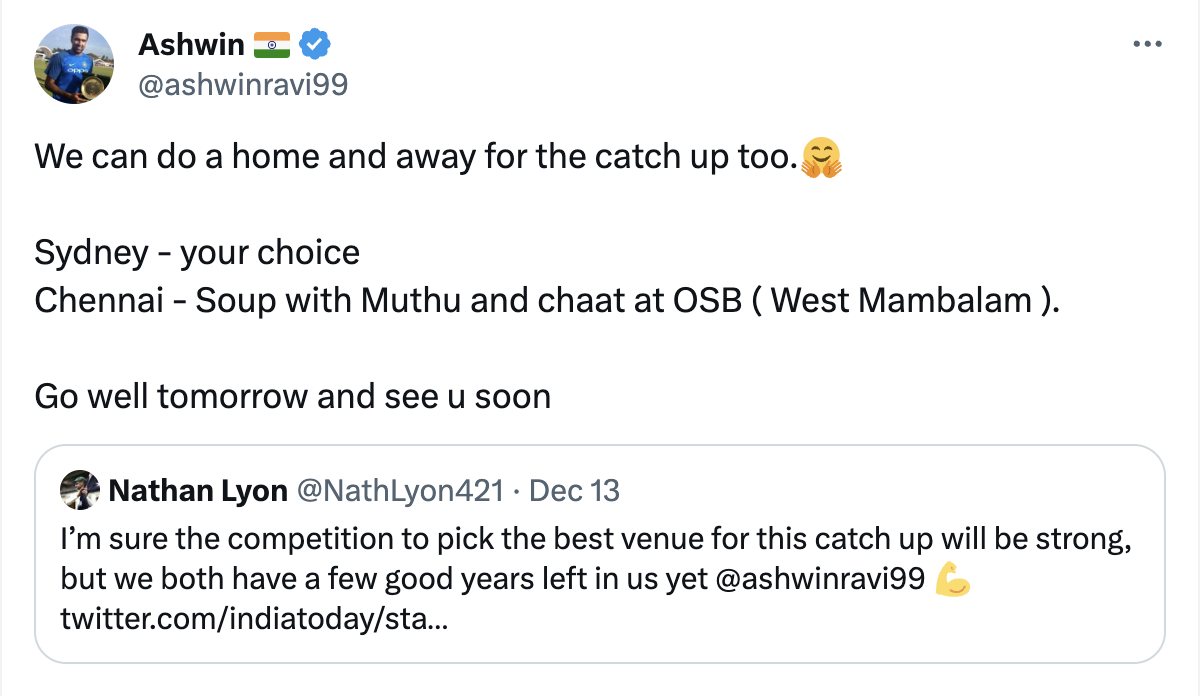Viewport: 1200px width, 696px height.
Task: Click the India flag emoji beside Ashwin
Action: [271, 44]
